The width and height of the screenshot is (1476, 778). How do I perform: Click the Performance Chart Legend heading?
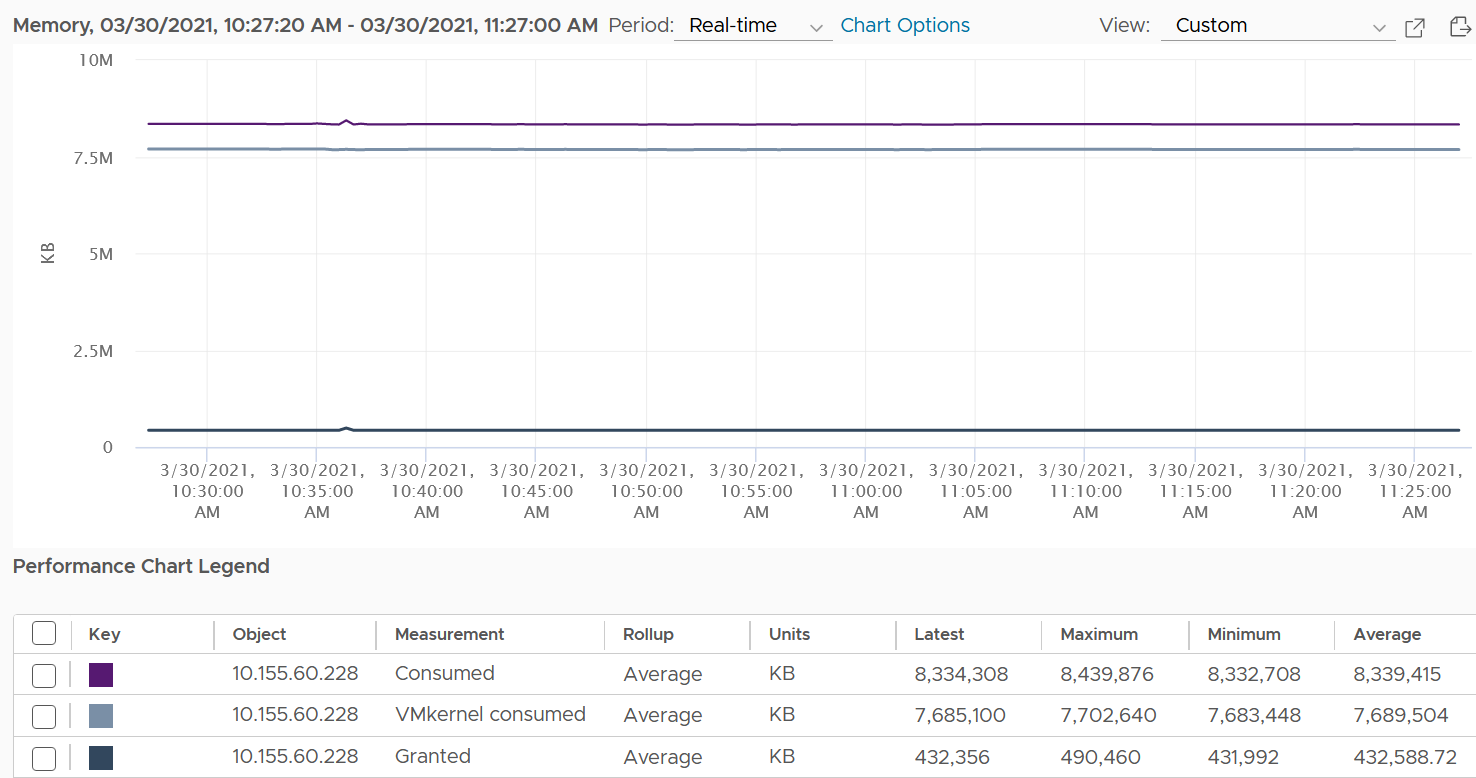141,566
